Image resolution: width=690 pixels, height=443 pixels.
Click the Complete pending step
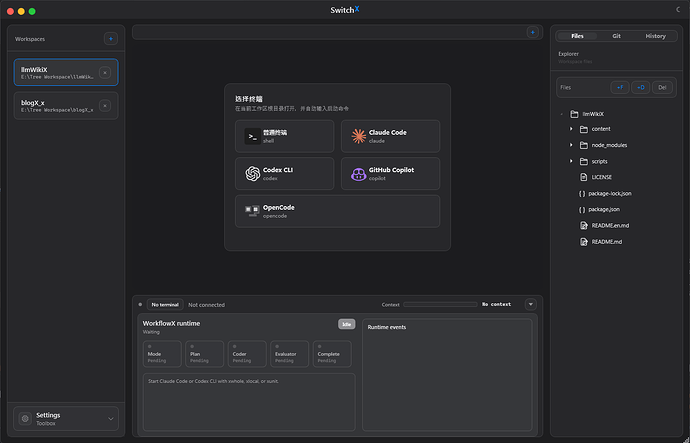tap(332, 354)
